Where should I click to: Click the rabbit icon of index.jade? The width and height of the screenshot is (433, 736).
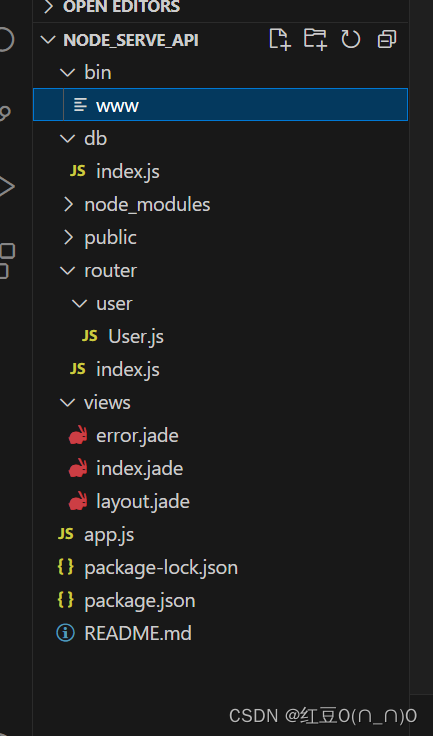coord(78,468)
